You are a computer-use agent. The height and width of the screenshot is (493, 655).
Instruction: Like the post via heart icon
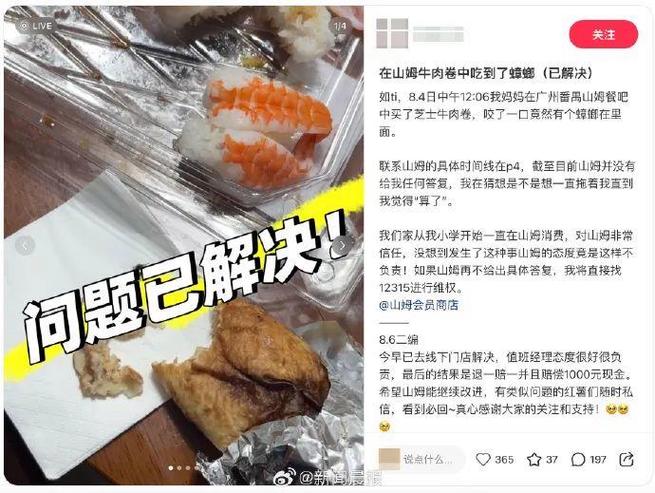coord(483,459)
